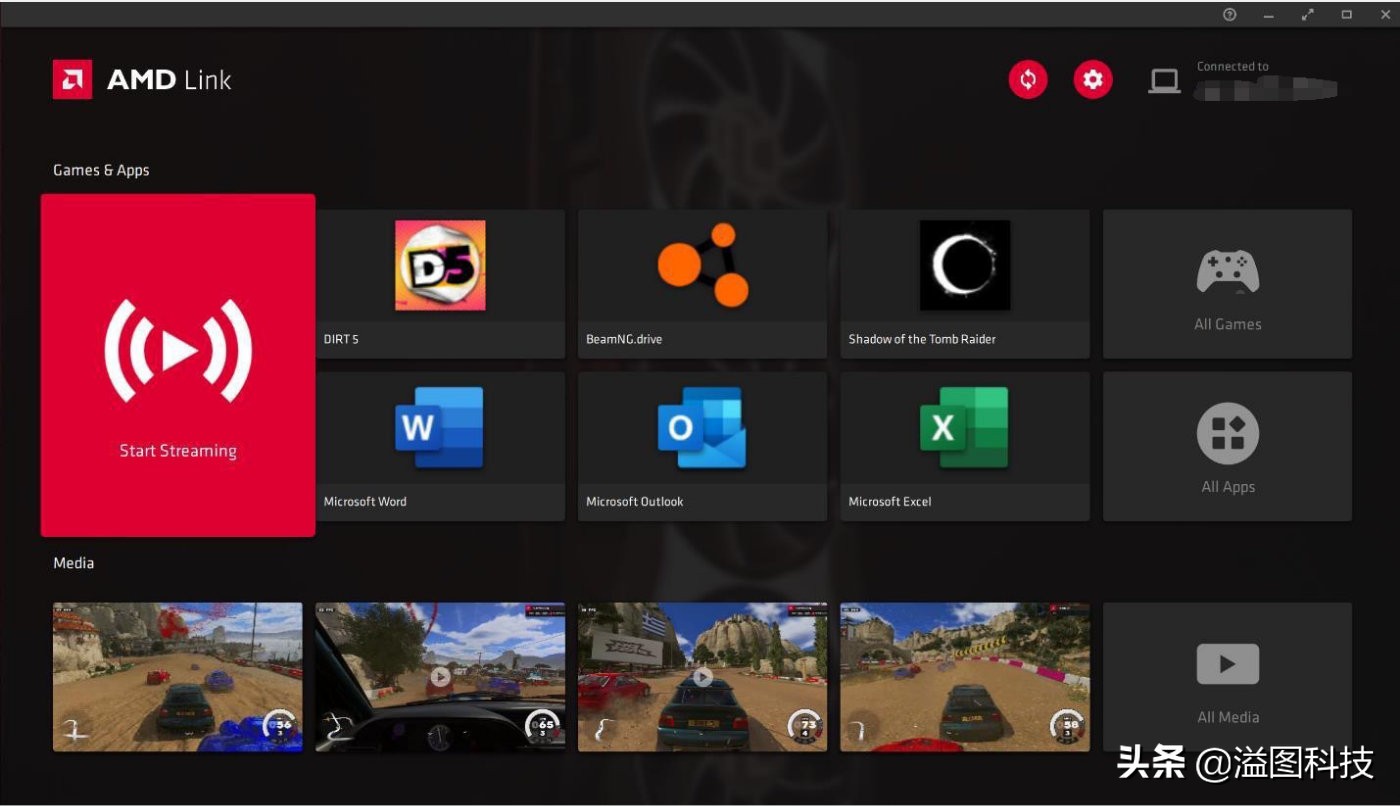Click the "Media" section heading

(x=73, y=563)
